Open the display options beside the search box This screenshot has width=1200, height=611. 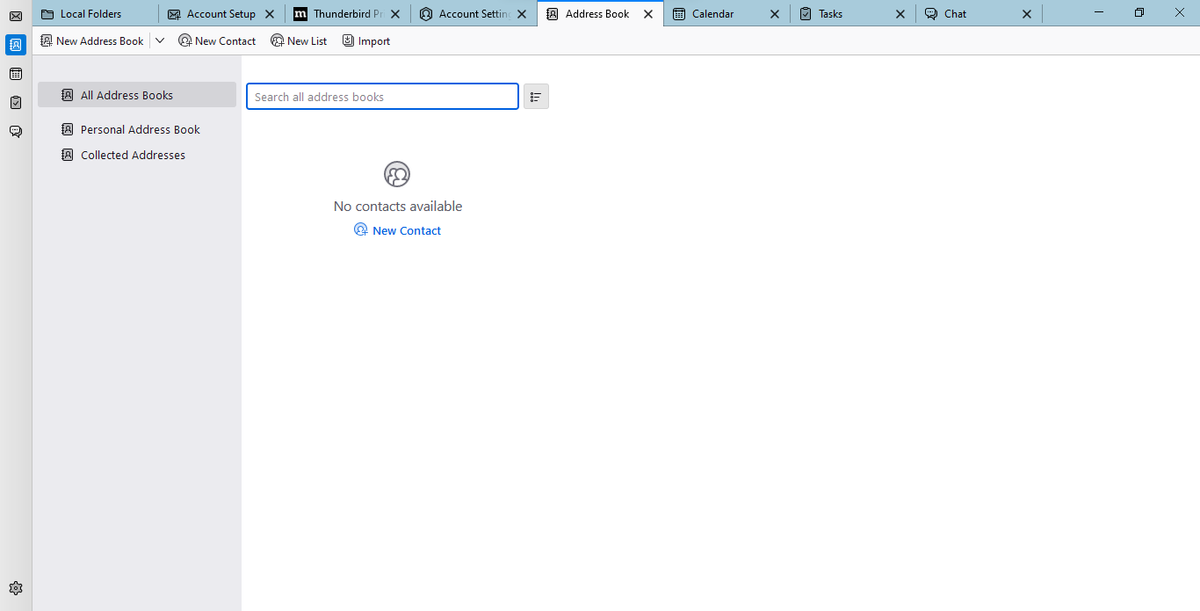click(536, 96)
